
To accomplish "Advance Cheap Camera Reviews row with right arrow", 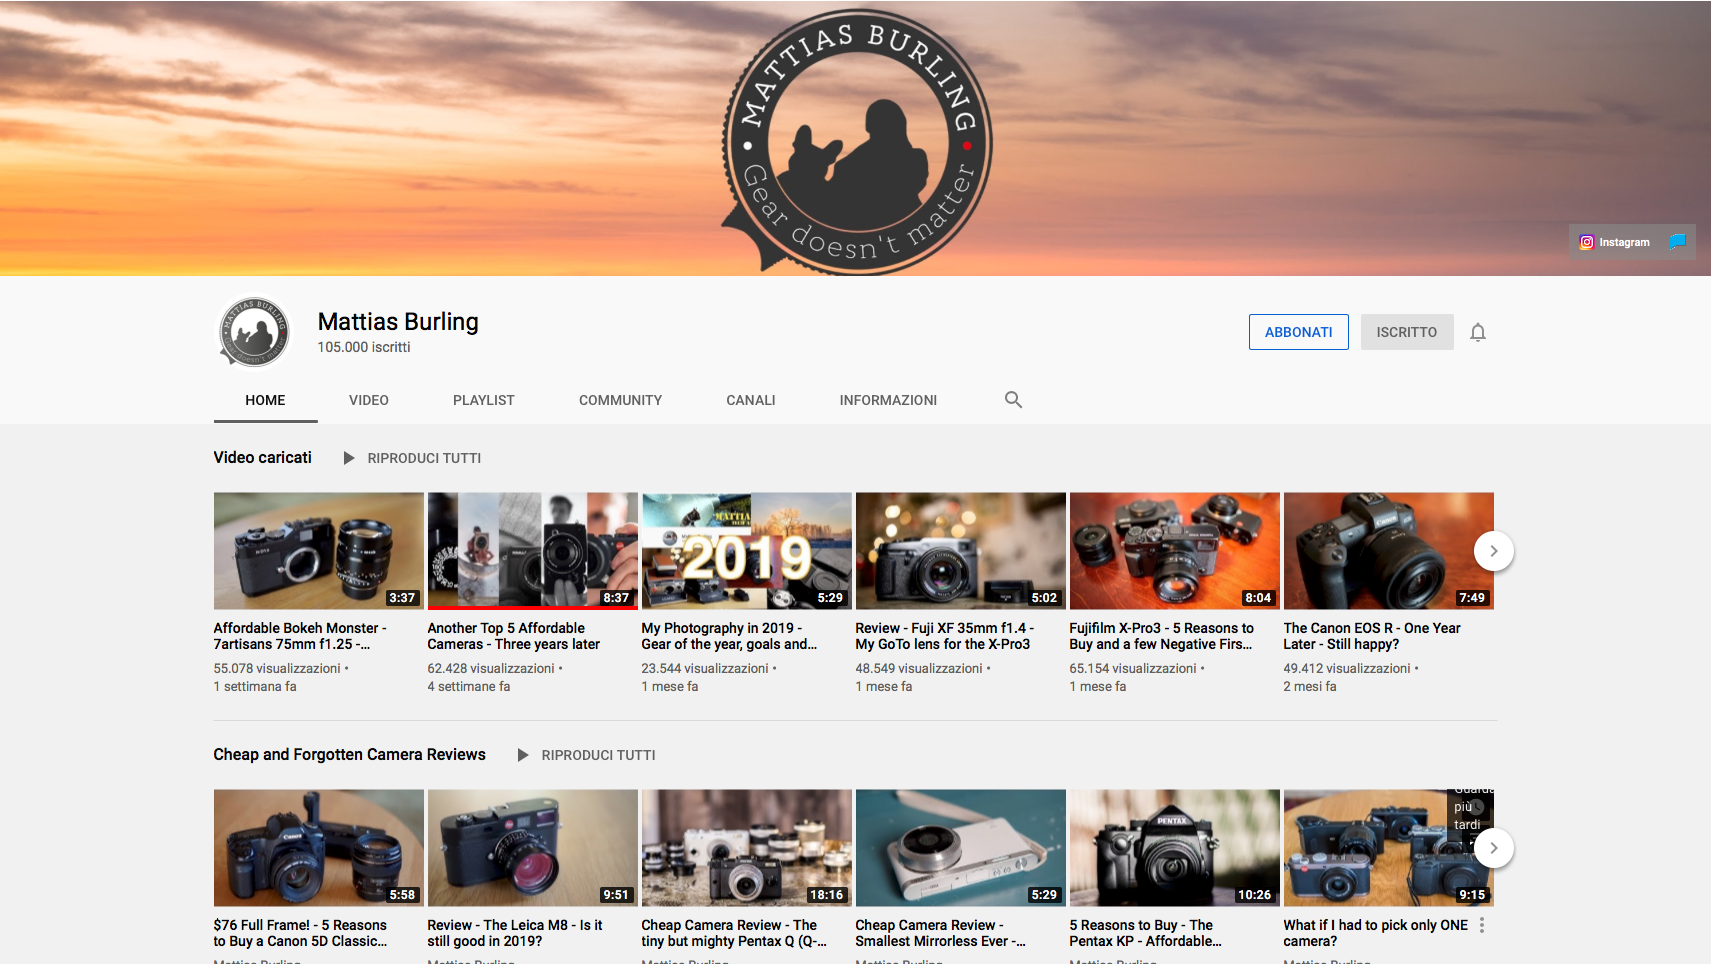I will point(1494,848).
